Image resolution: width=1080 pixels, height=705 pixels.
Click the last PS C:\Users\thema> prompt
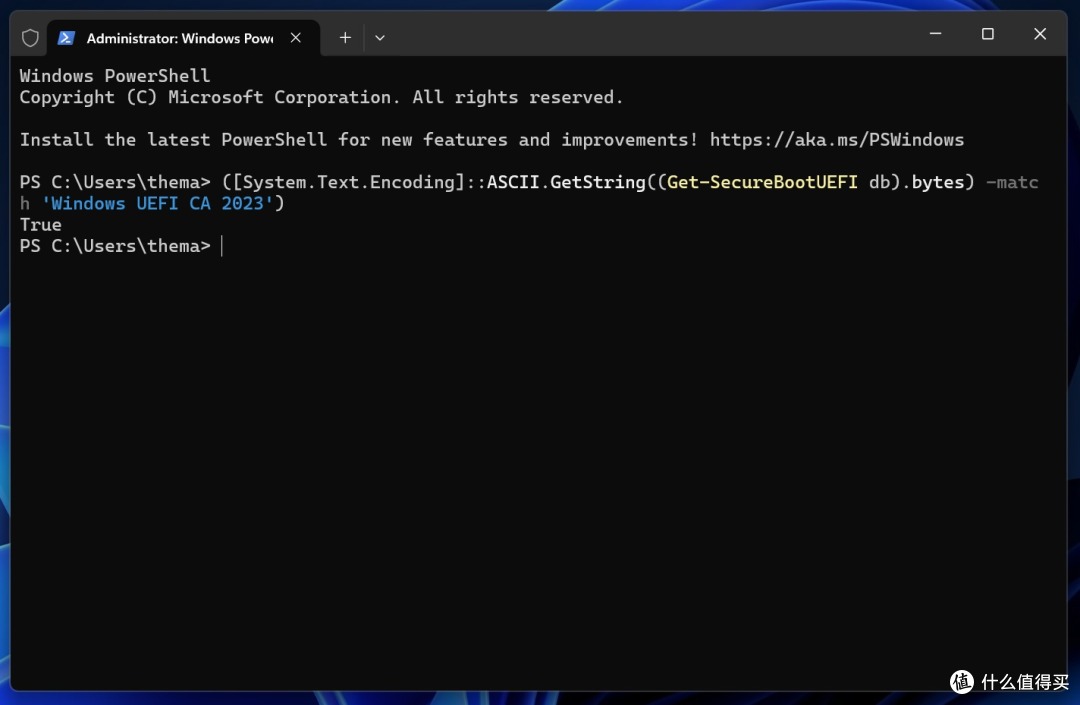point(115,246)
